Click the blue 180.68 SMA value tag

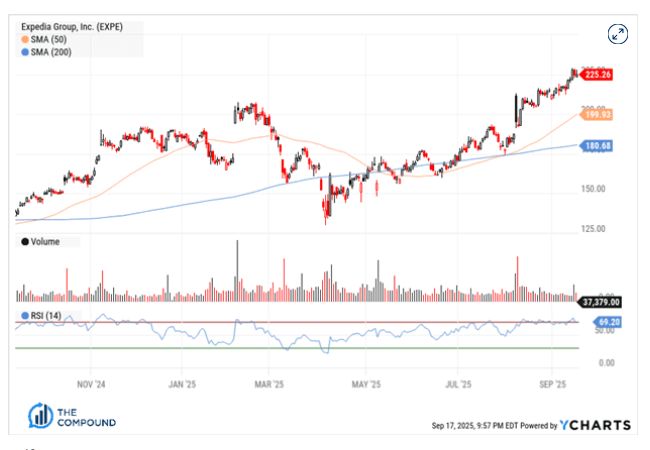[596, 146]
